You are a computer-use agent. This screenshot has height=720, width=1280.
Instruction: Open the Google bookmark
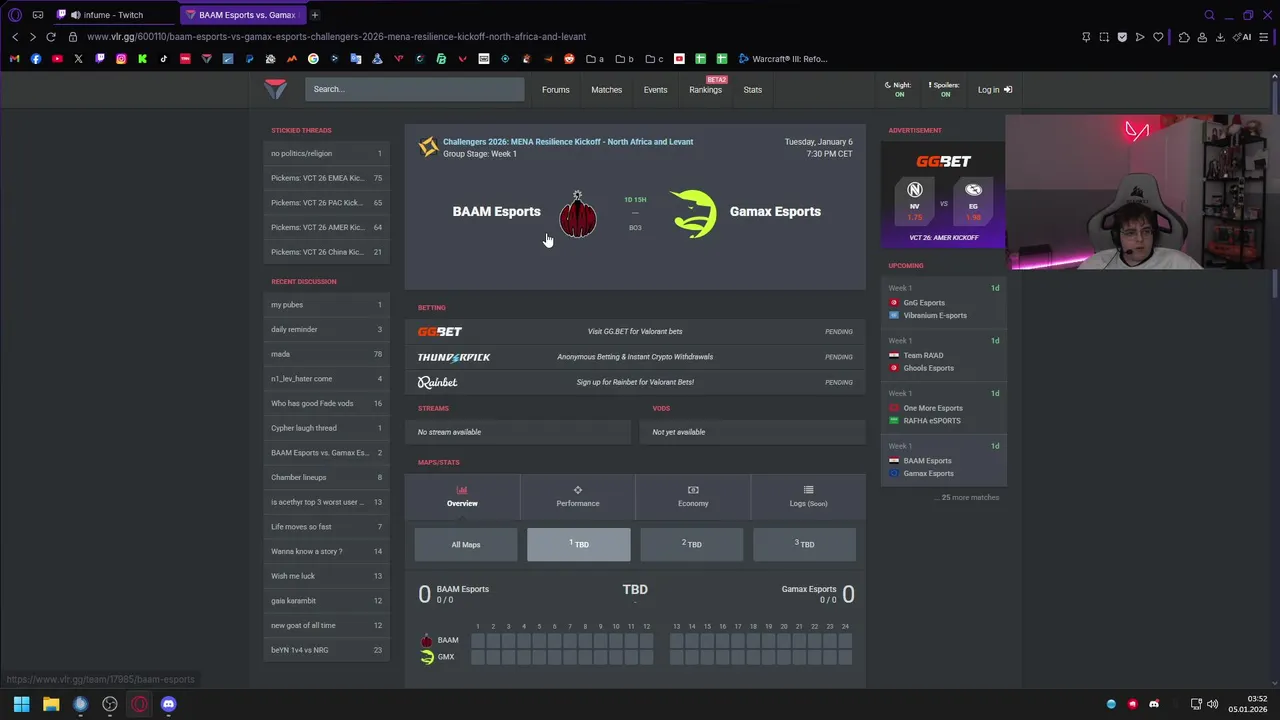313,59
